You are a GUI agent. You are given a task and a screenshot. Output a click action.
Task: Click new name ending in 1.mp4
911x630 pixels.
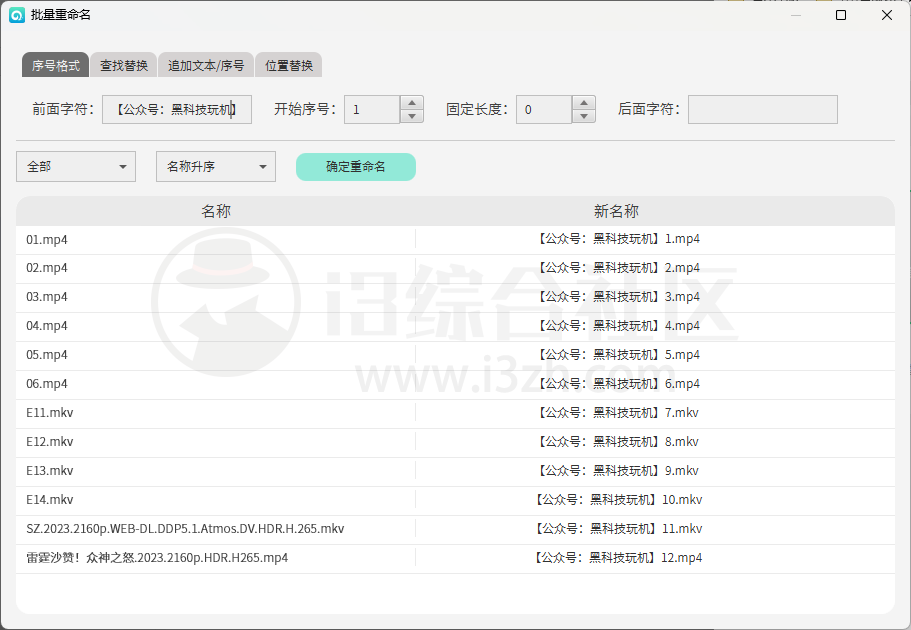tap(617, 239)
